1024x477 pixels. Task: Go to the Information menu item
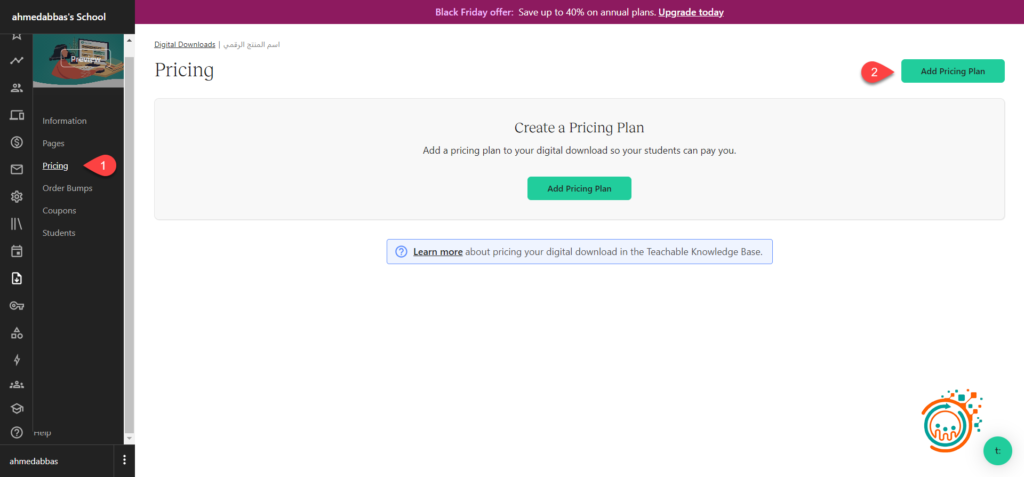(64, 121)
